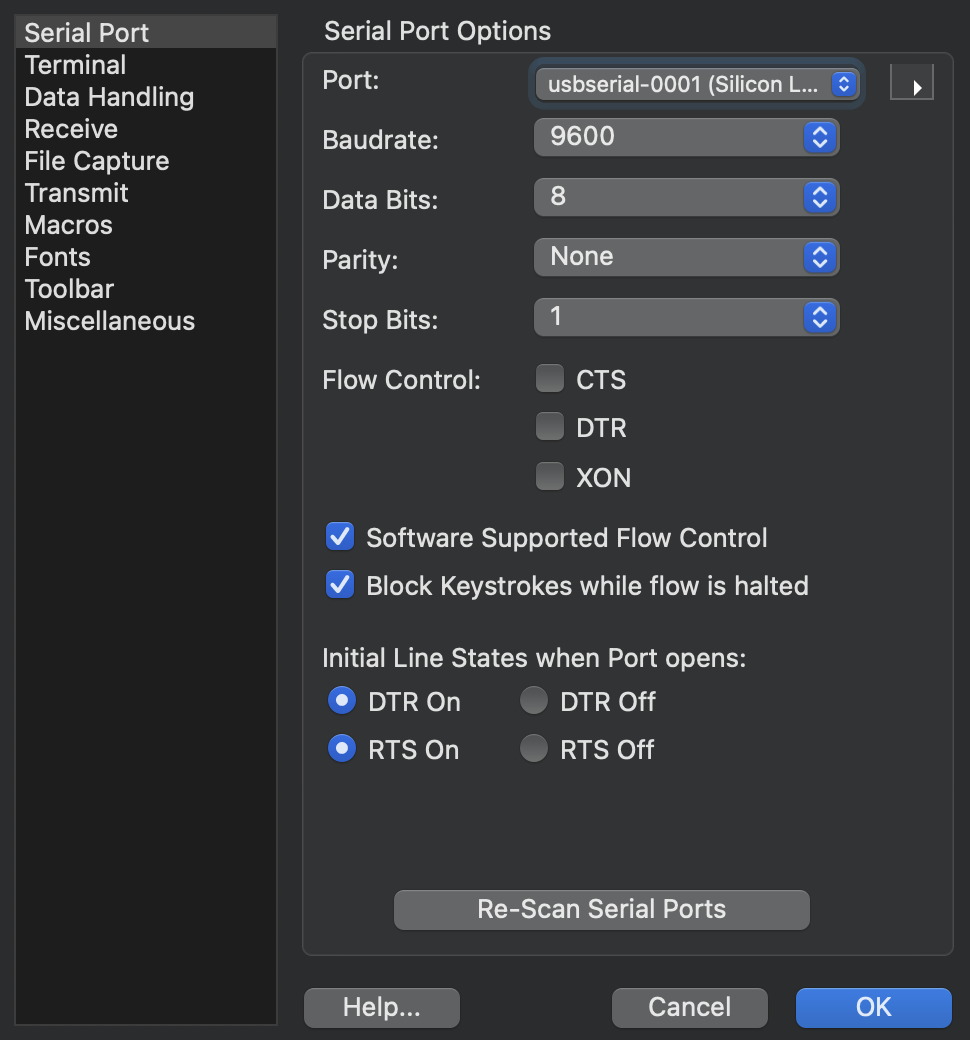Enable XON flow control checkbox

(x=550, y=477)
